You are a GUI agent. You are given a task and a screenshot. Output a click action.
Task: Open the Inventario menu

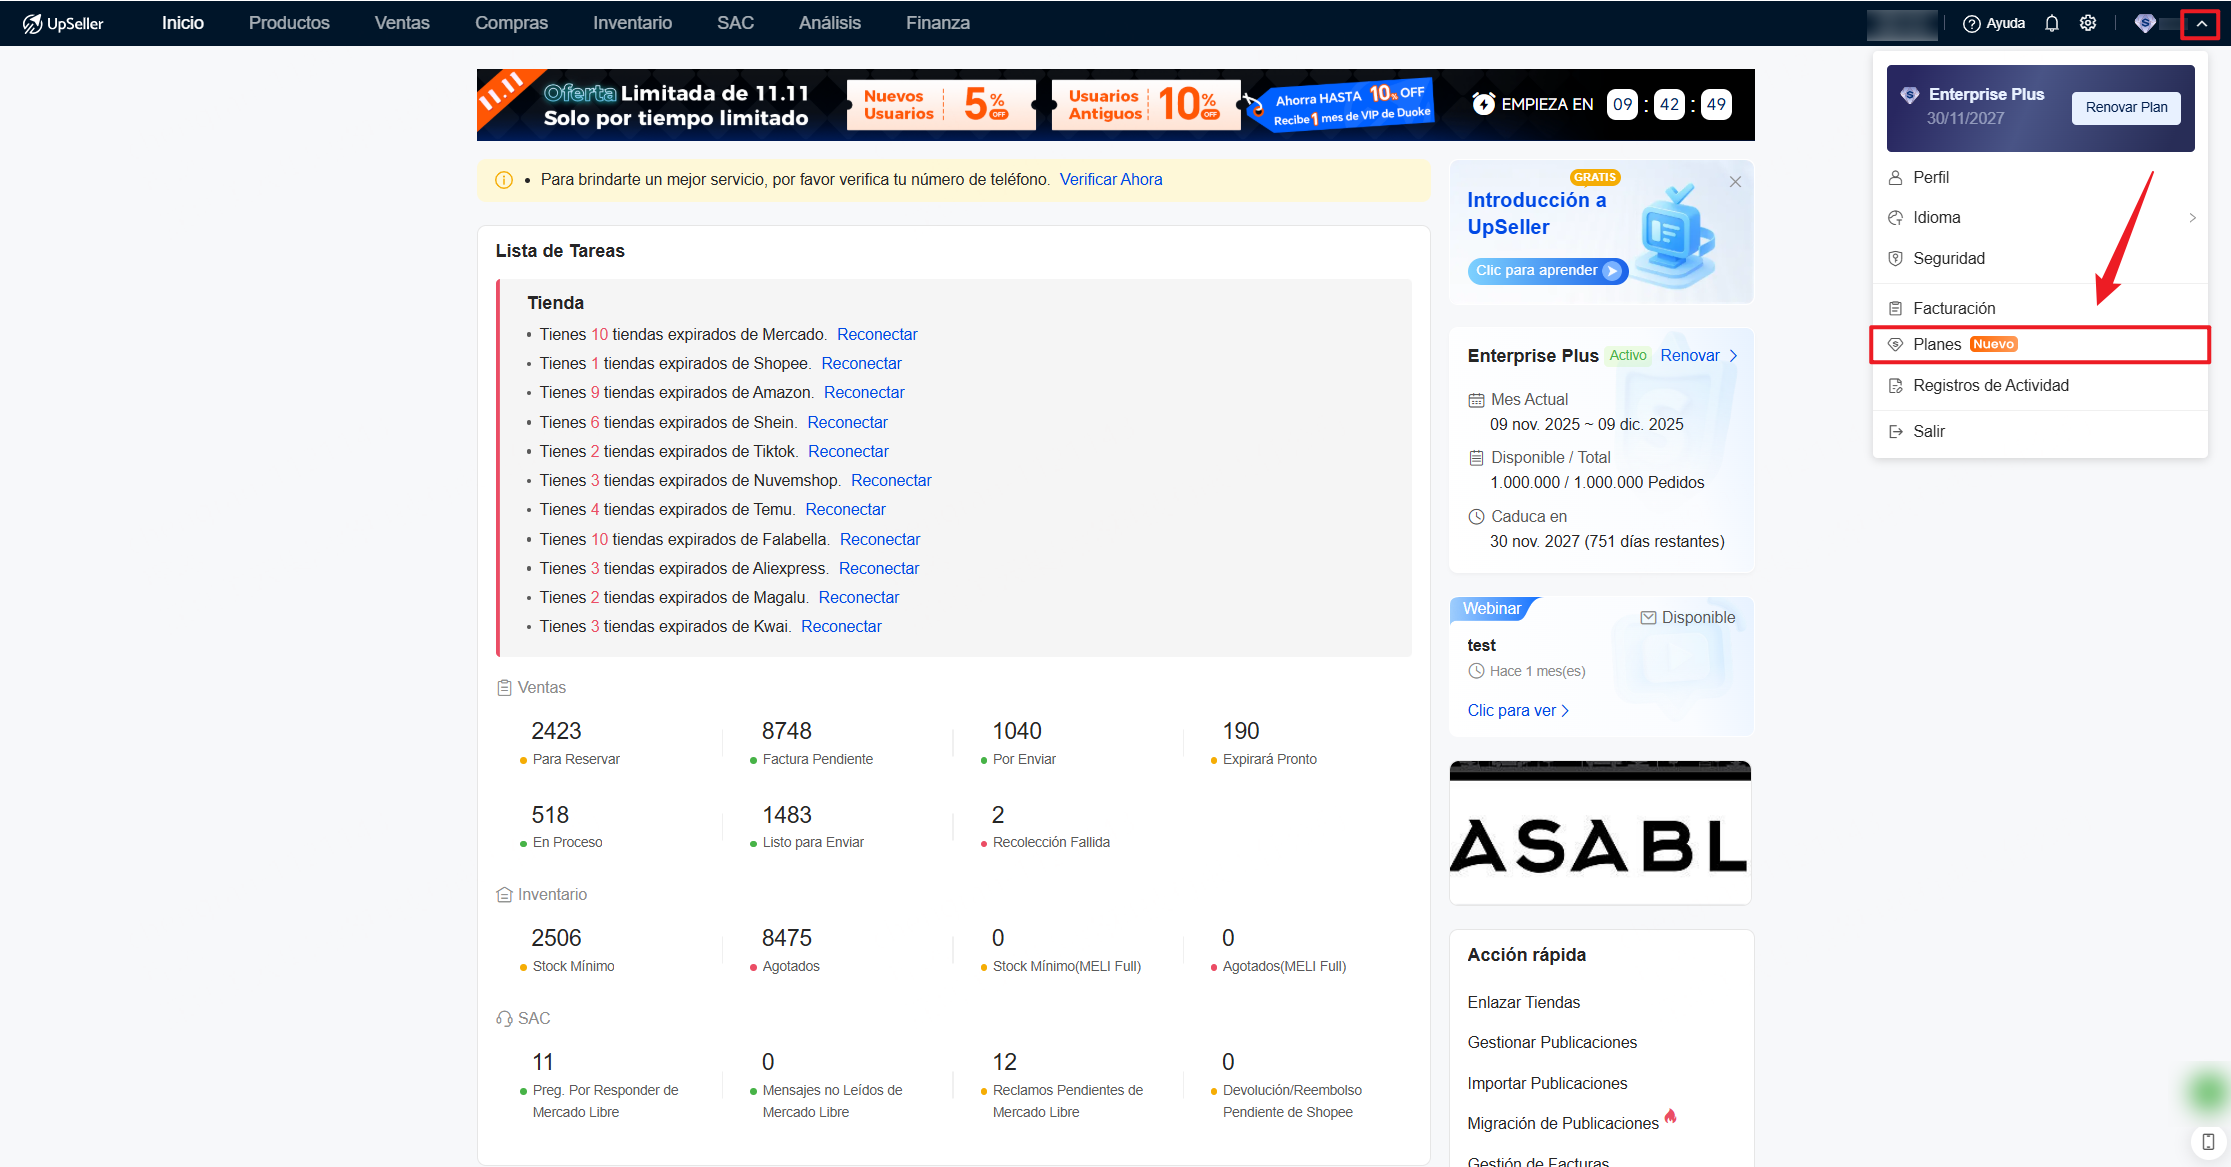632,23
